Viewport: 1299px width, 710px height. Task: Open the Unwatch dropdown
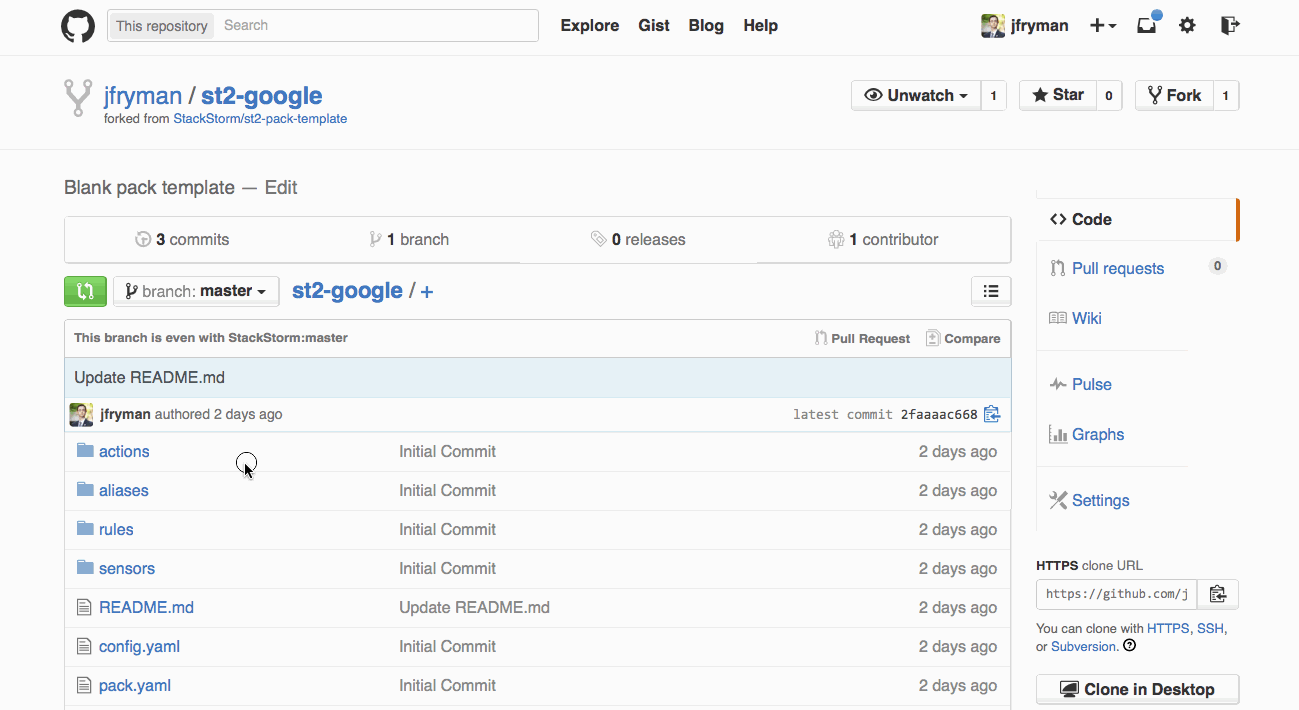[916, 95]
